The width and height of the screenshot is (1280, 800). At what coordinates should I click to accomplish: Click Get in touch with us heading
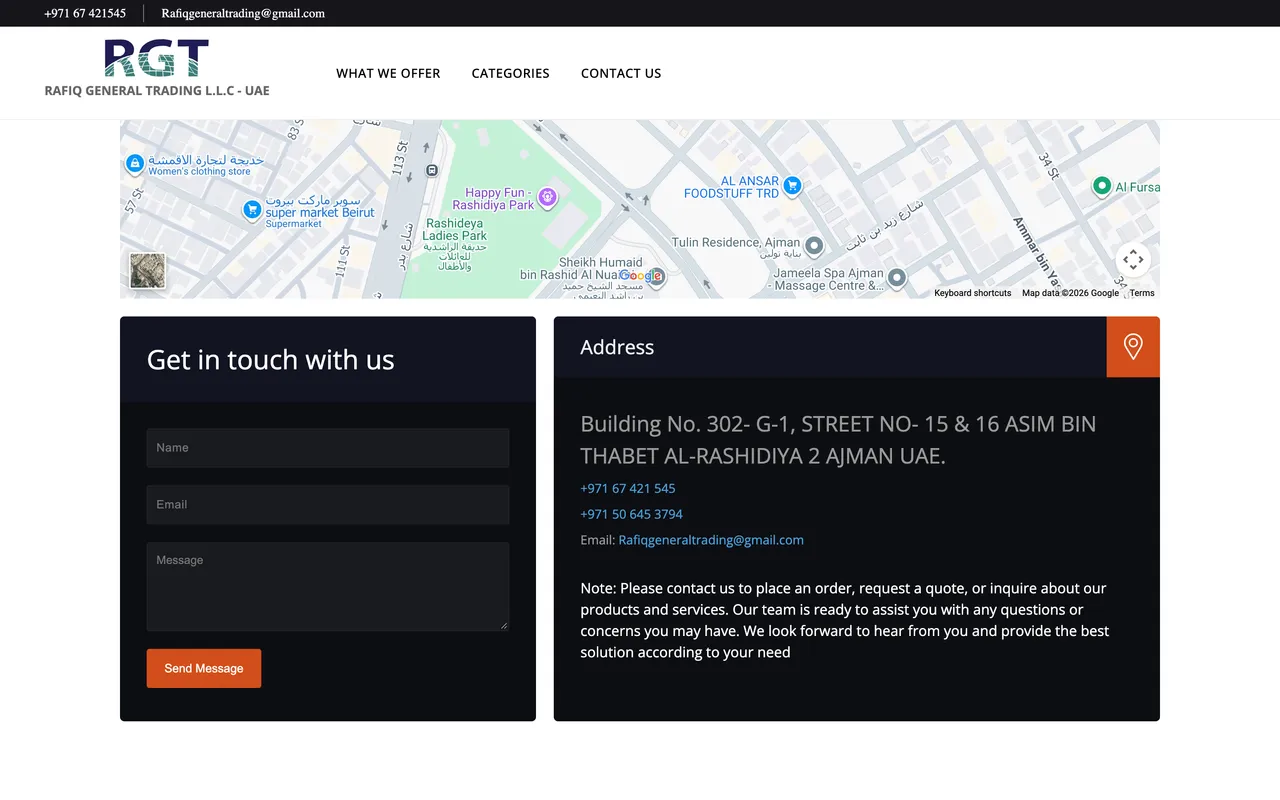pos(271,360)
